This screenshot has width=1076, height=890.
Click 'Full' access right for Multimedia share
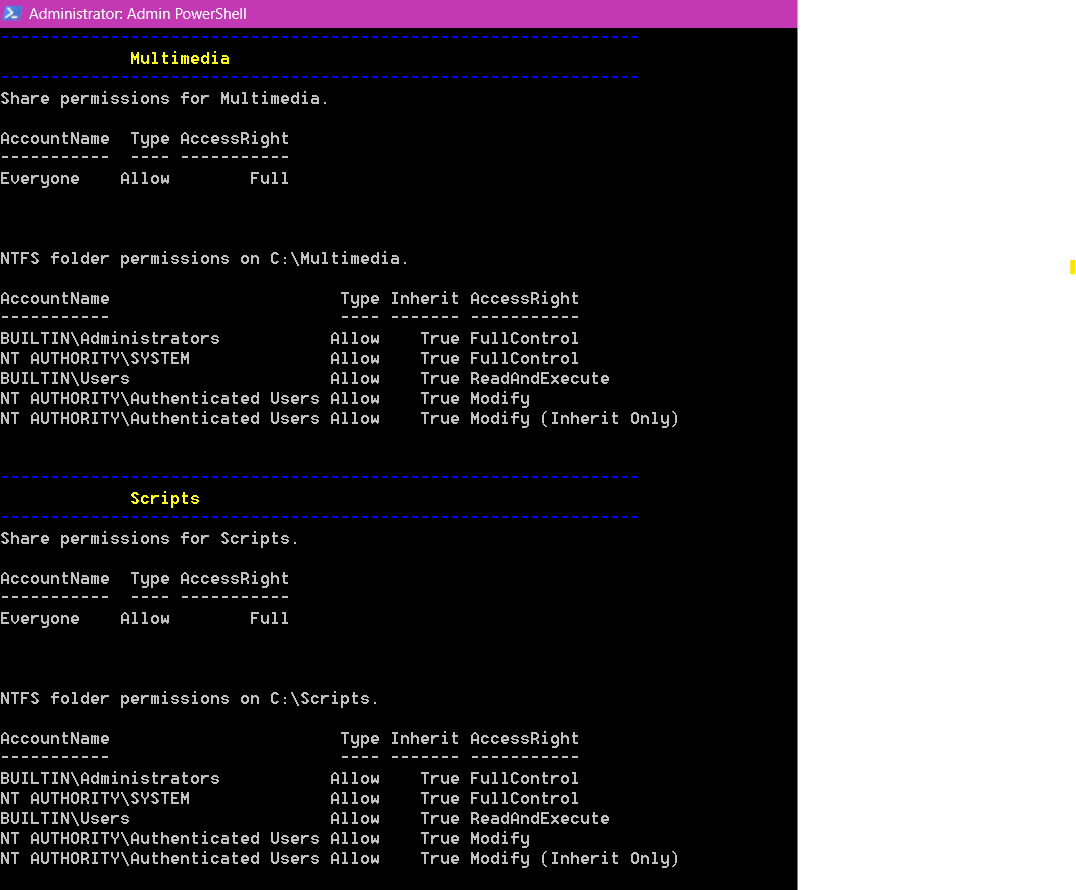(x=269, y=178)
